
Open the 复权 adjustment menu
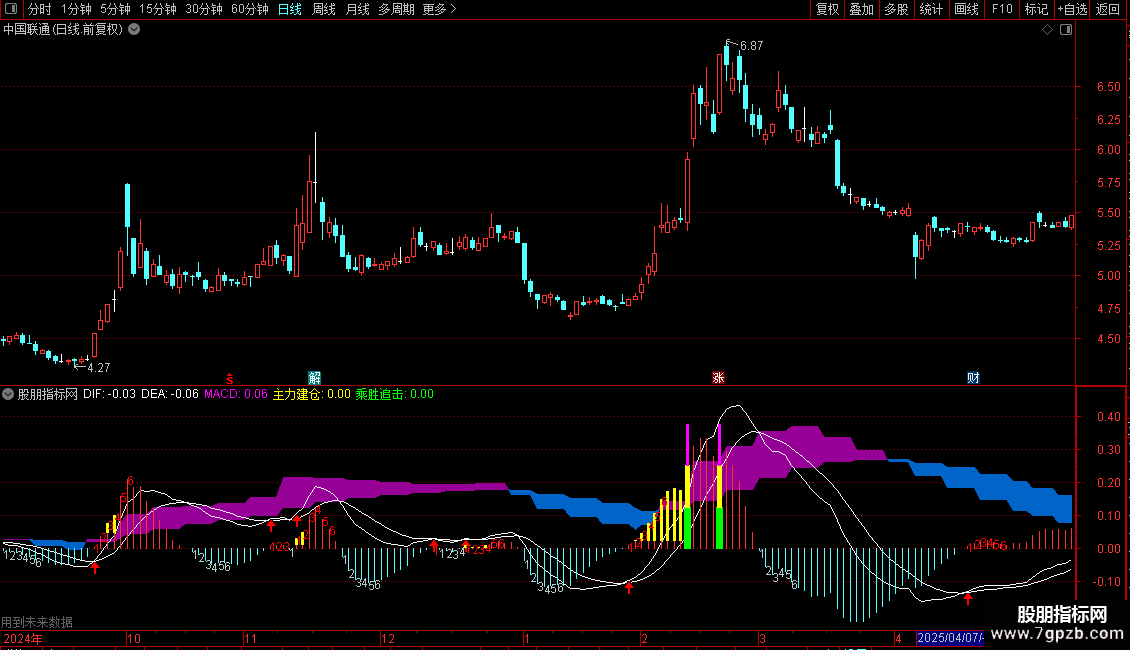tap(827, 9)
